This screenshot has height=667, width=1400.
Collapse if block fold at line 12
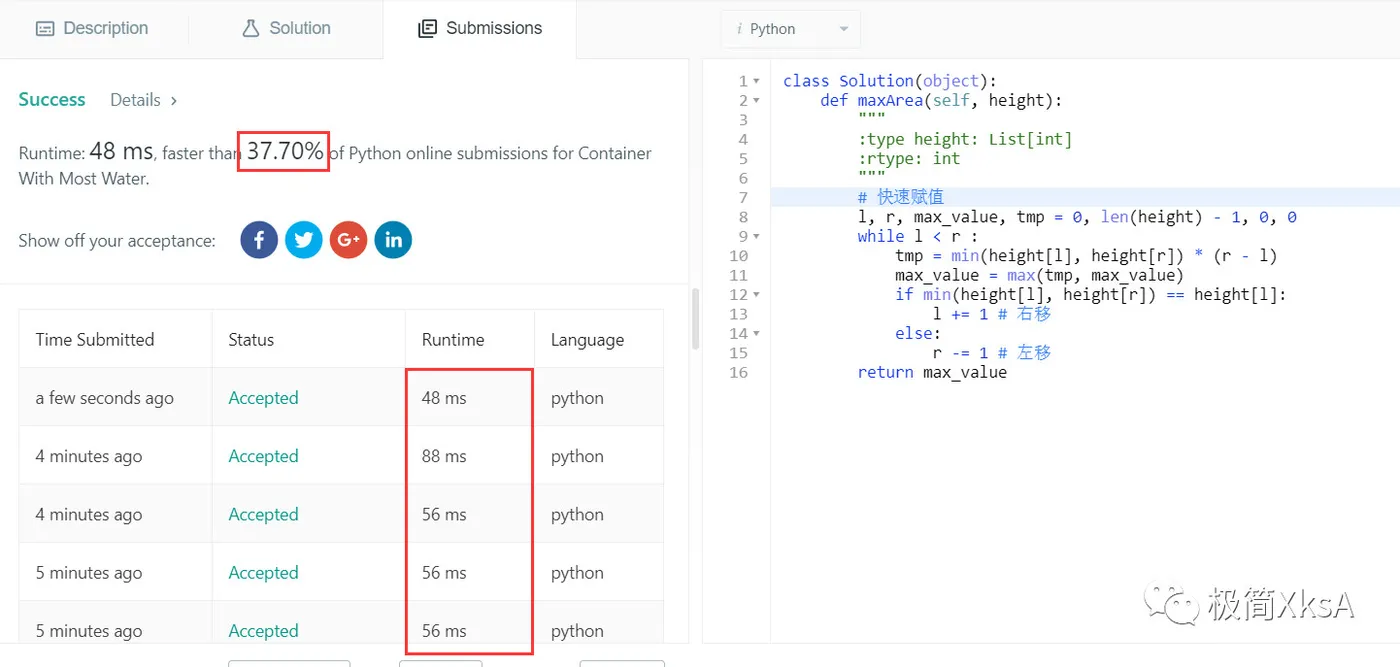pyautogui.click(x=757, y=294)
